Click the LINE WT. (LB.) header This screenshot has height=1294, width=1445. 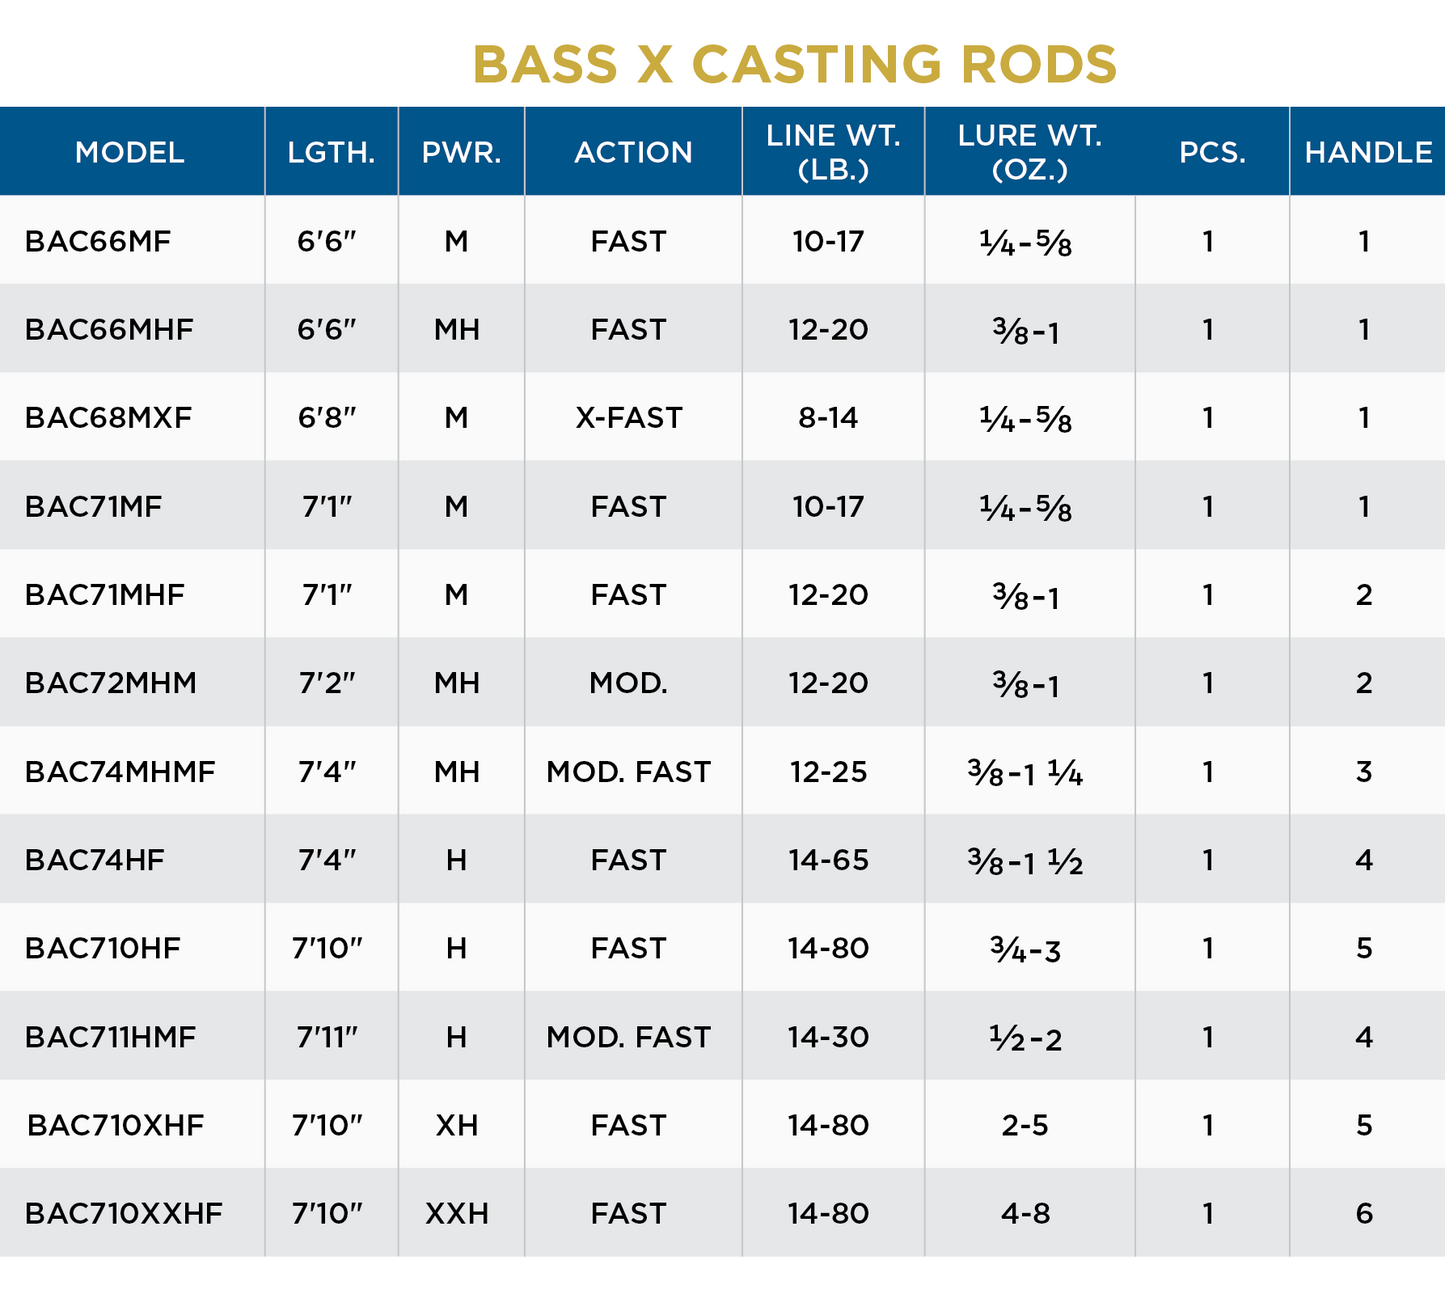(x=833, y=152)
